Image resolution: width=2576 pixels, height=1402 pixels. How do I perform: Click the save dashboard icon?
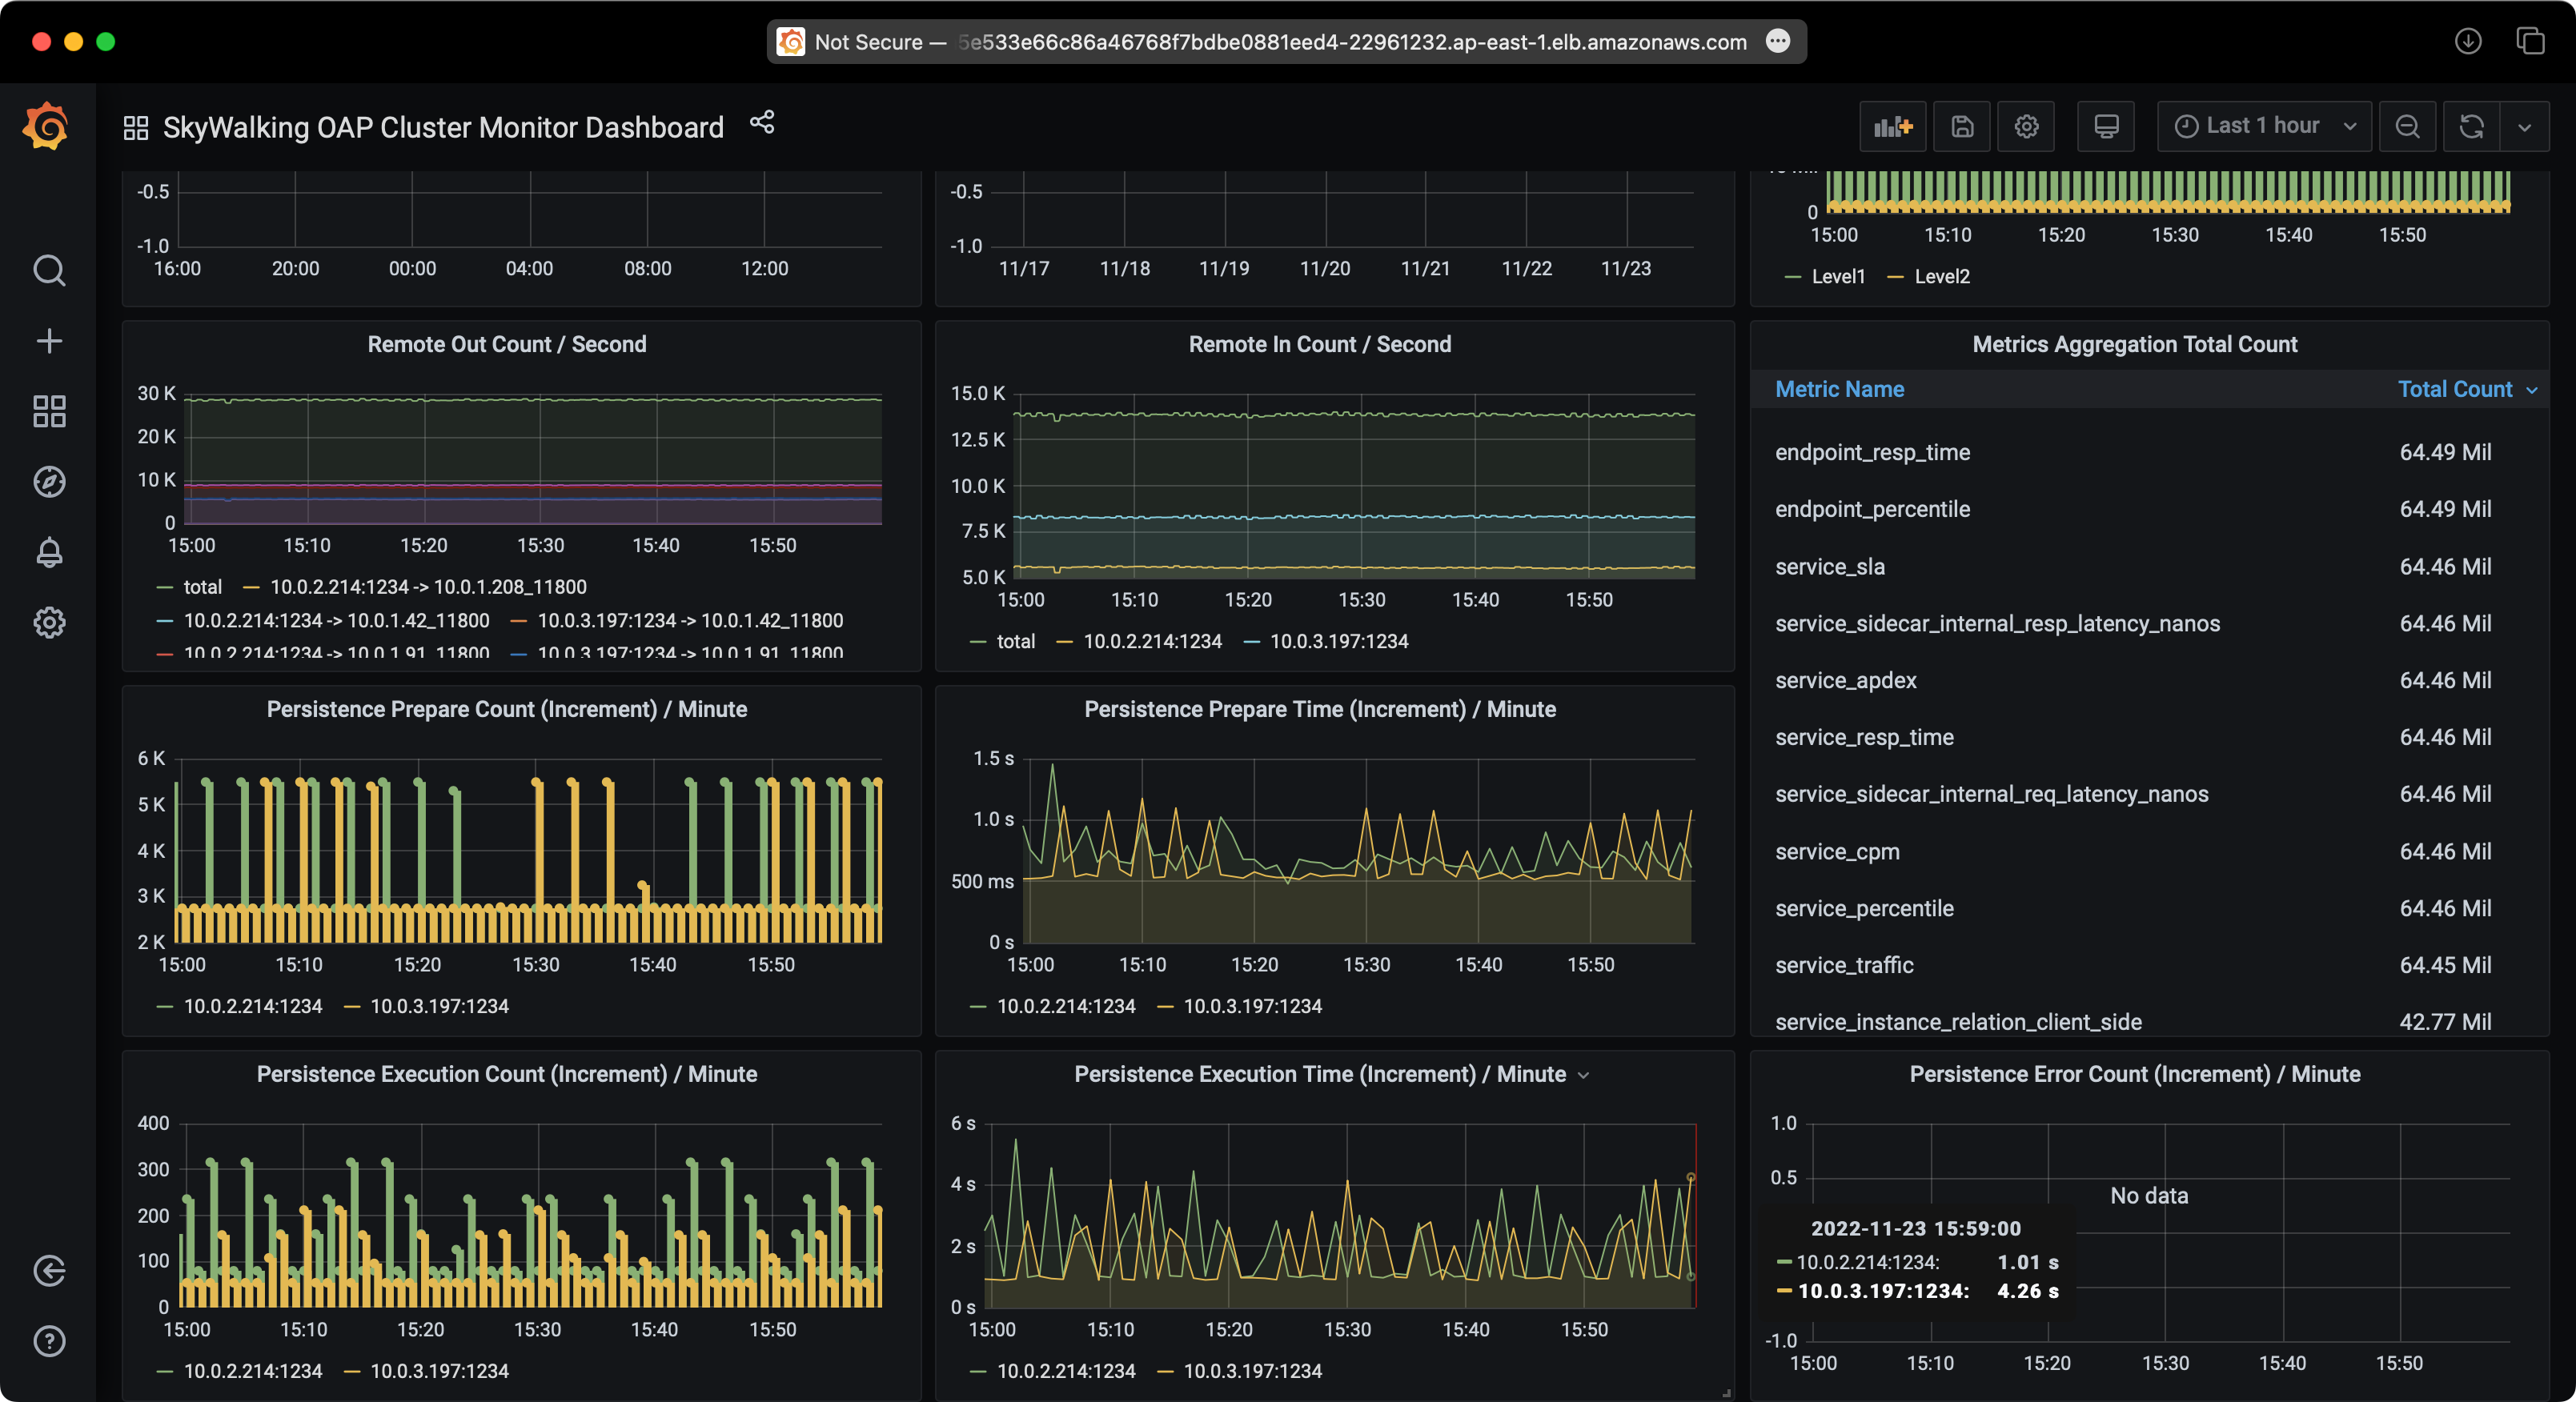pyautogui.click(x=1960, y=126)
